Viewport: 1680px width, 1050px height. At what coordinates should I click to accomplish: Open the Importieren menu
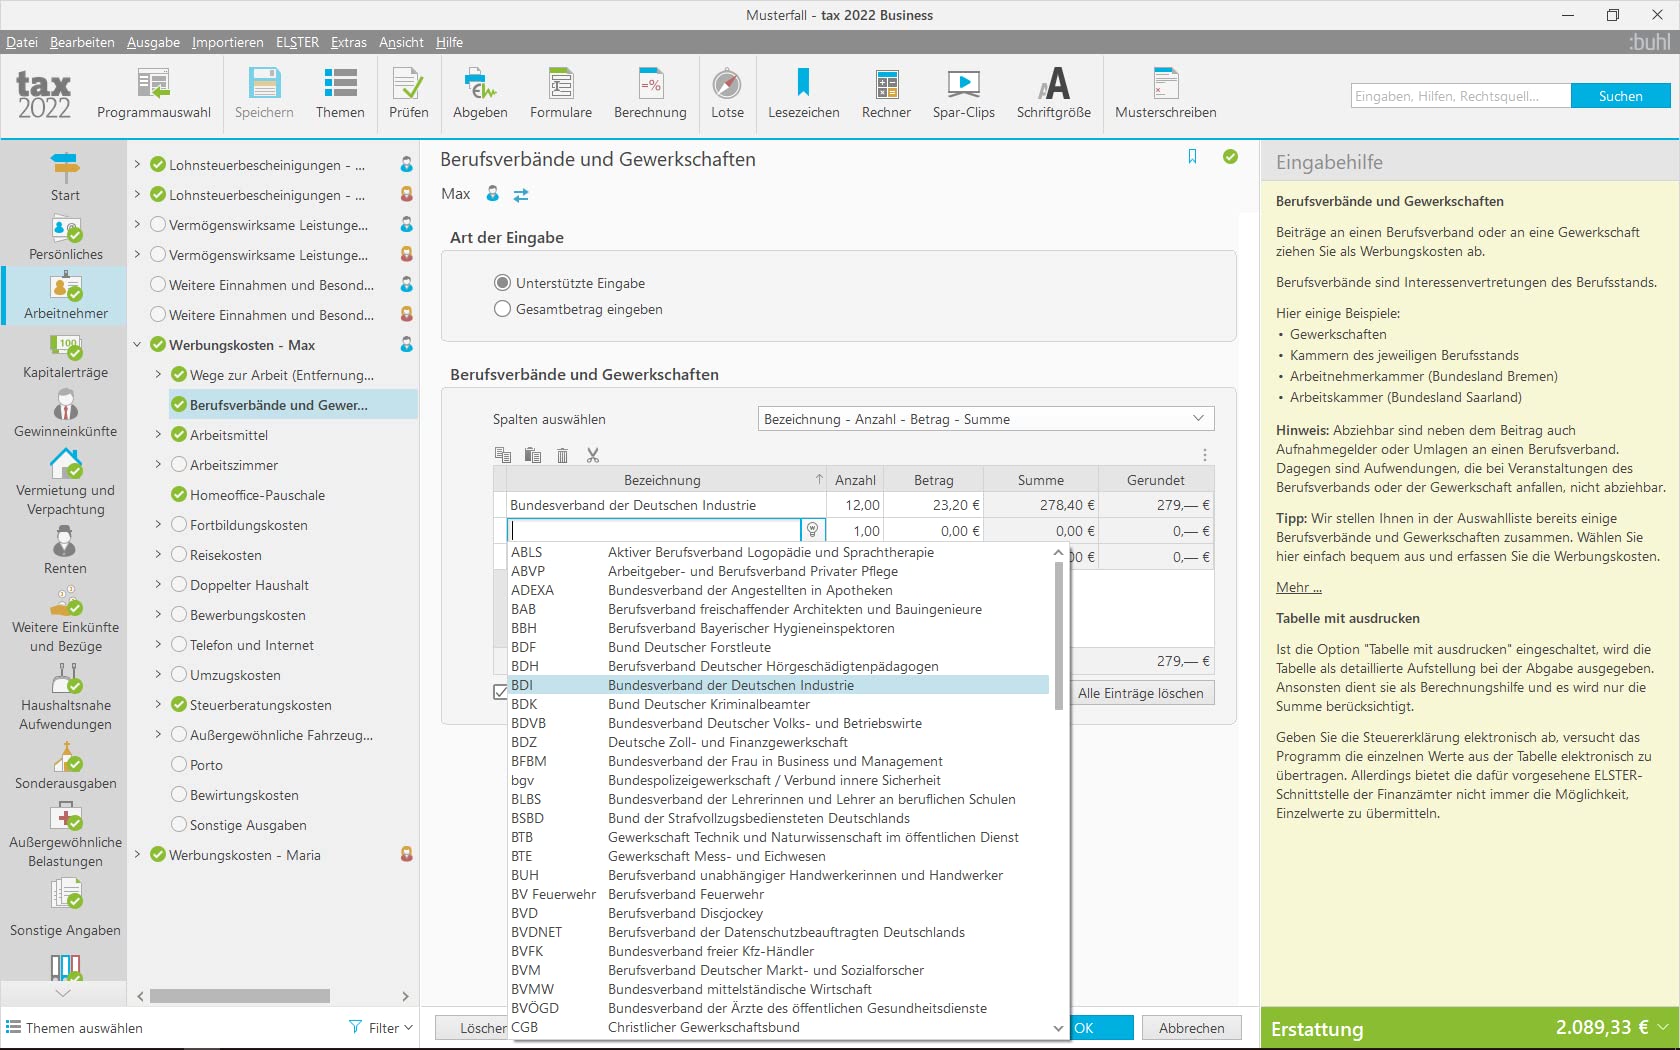click(x=228, y=42)
